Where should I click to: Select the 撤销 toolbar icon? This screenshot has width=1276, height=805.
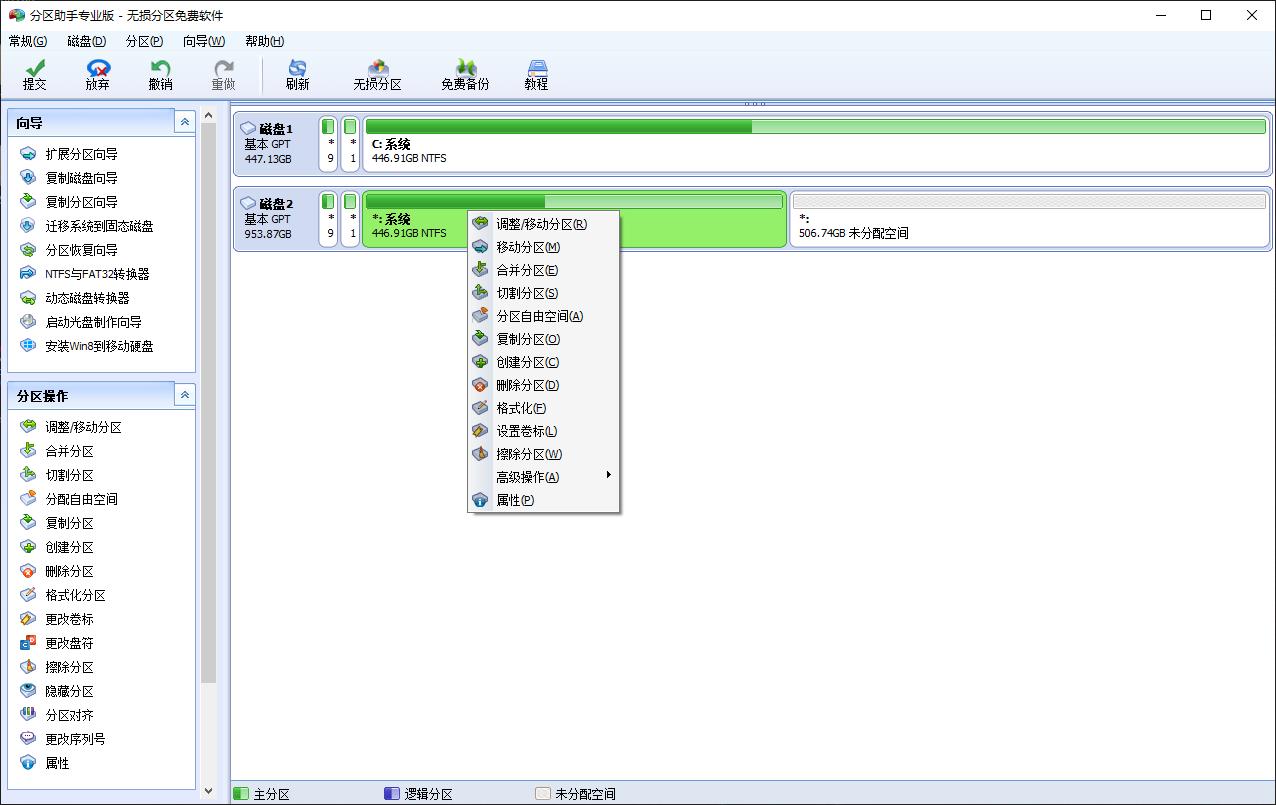click(160, 74)
